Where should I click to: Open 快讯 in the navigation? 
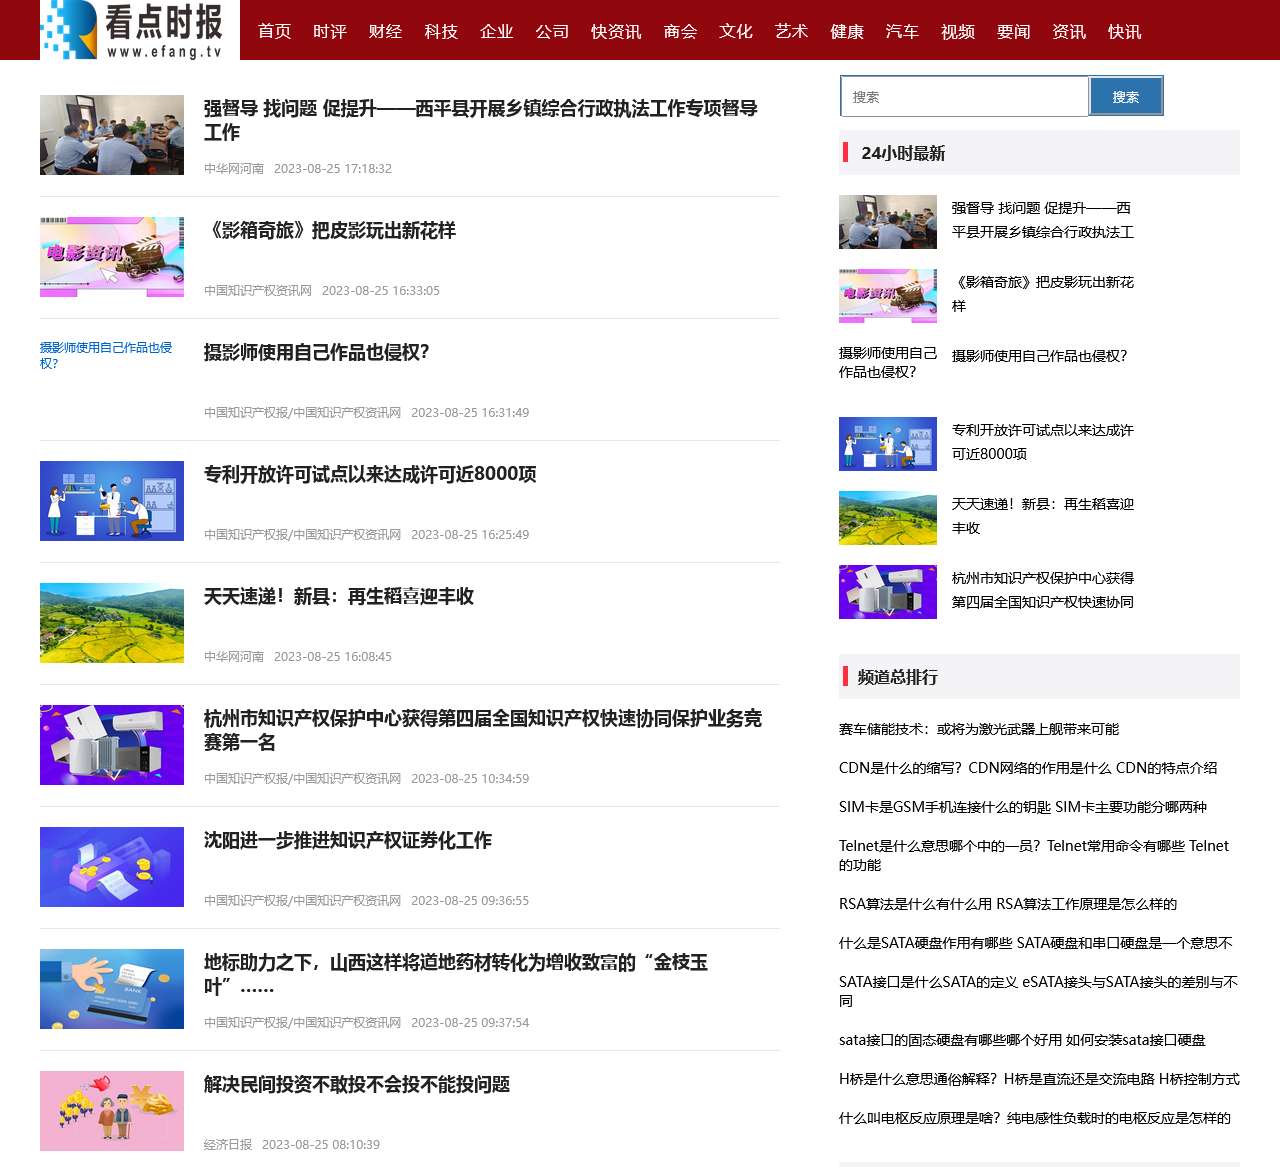pyautogui.click(x=1125, y=32)
